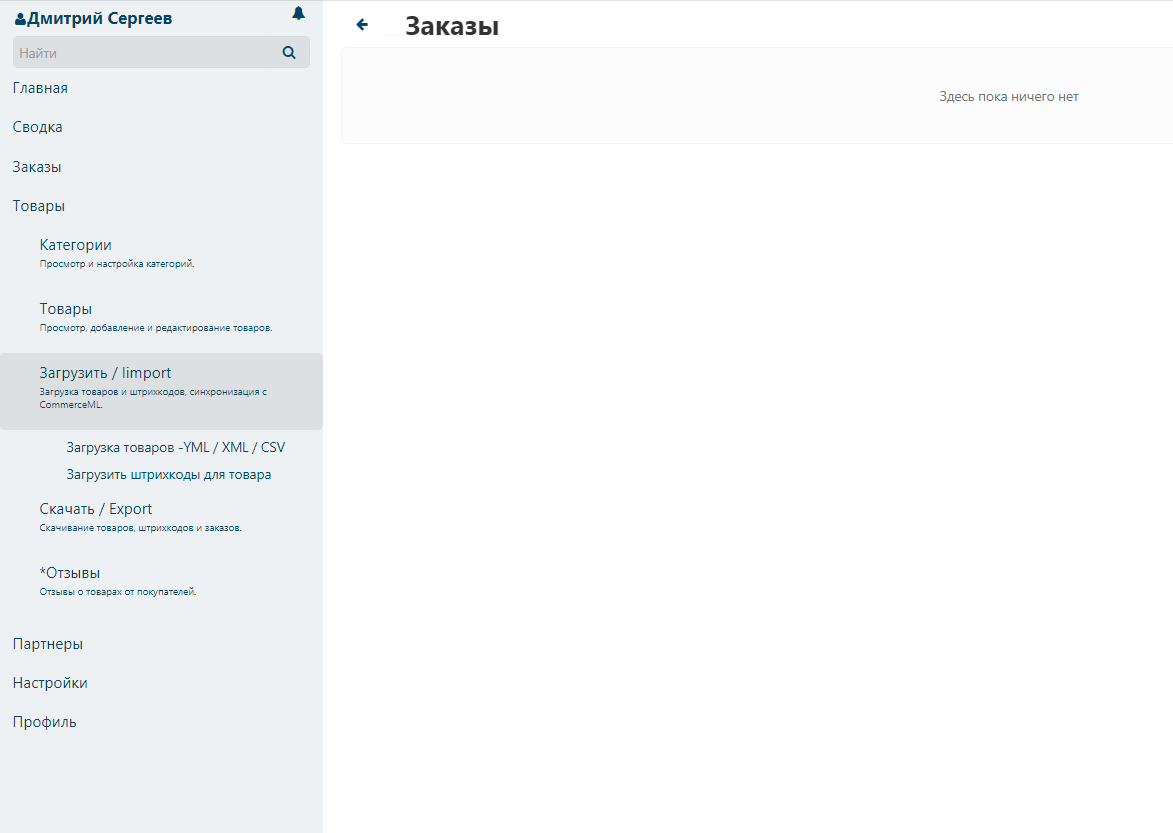The image size is (1173, 833).
Task: Click description Просмотр, добавление и редактирование товаров.
Action: click(156, 328)
